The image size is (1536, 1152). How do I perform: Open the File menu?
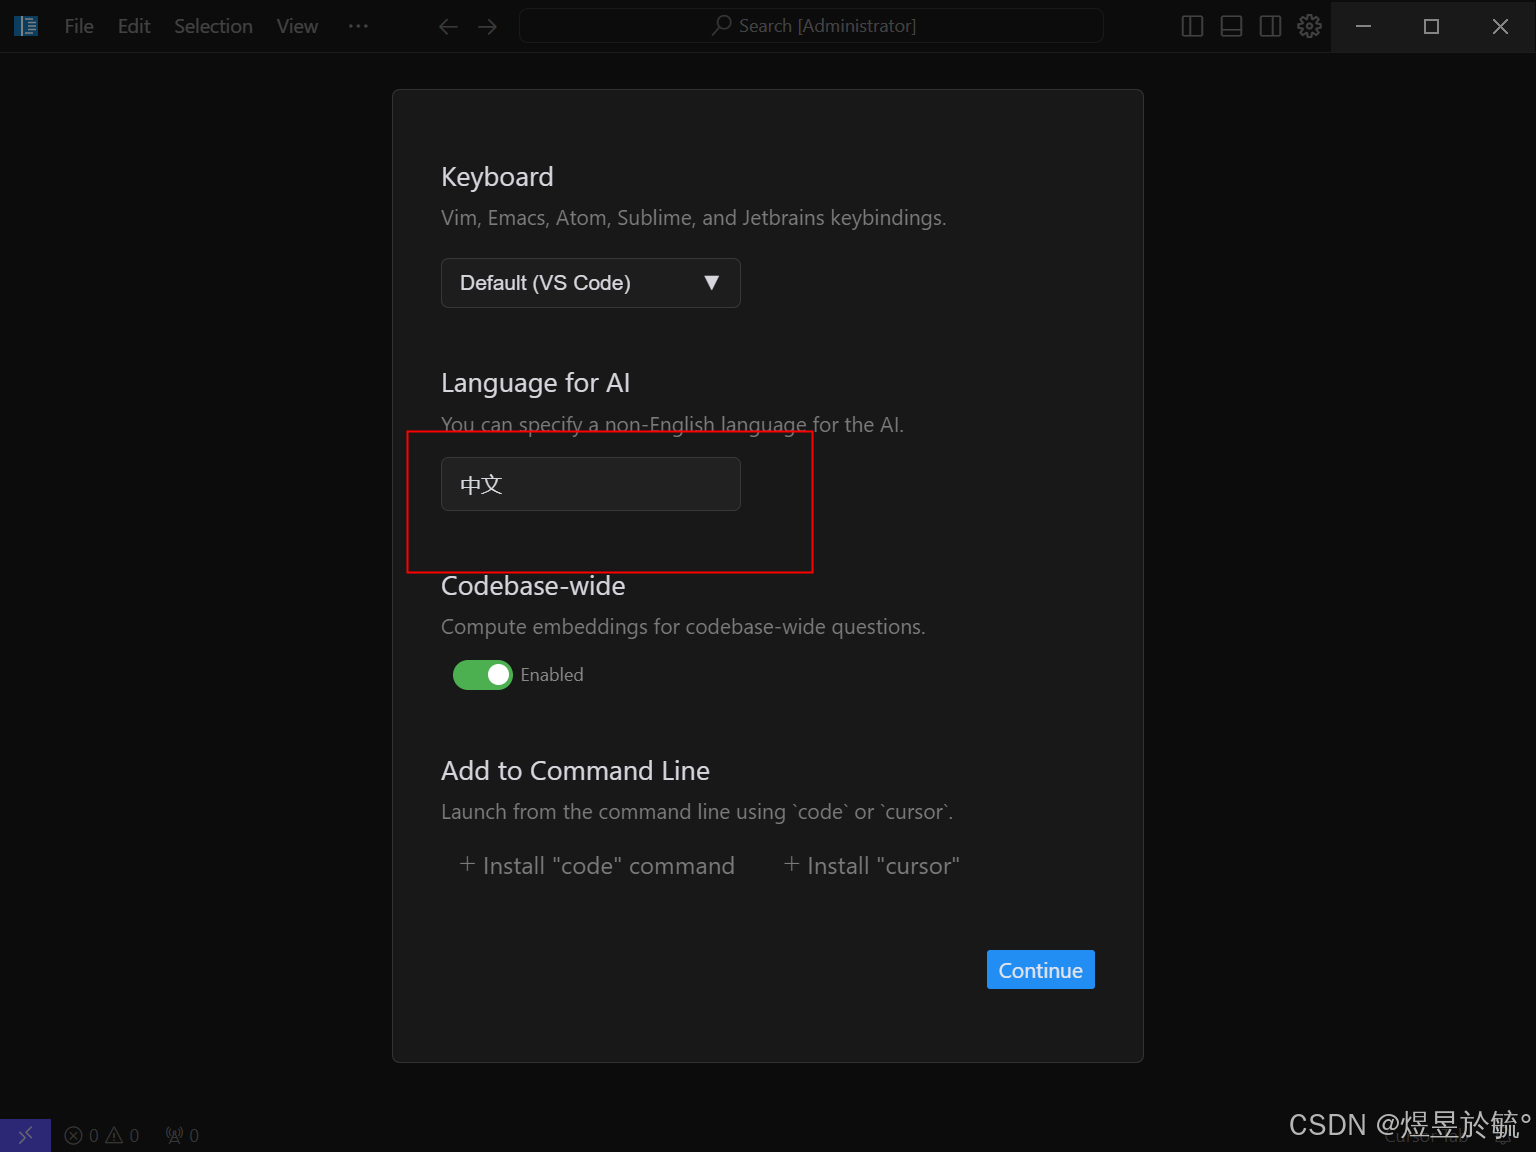79,26
